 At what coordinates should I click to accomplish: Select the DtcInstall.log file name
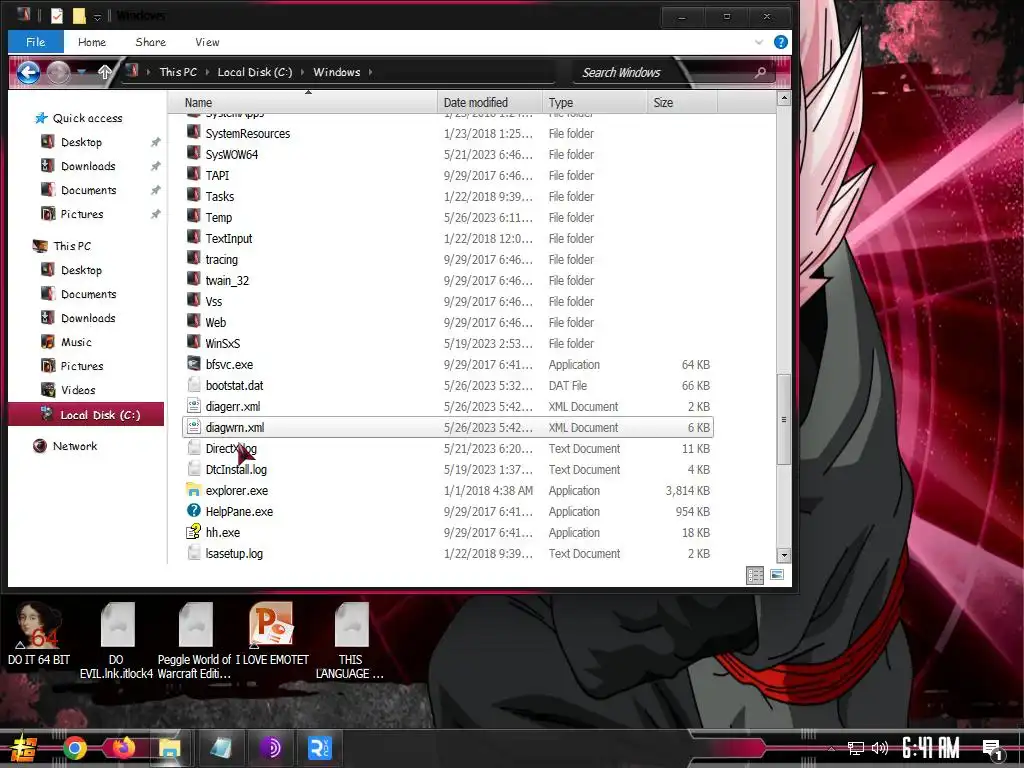click(236, 470)
